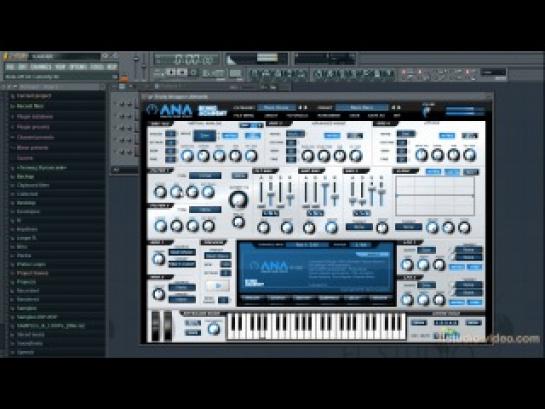Image resolution: width=545 pixels, height=409 pixels.
Task: Open Recent files in the browser
Action: click(30, 106)
